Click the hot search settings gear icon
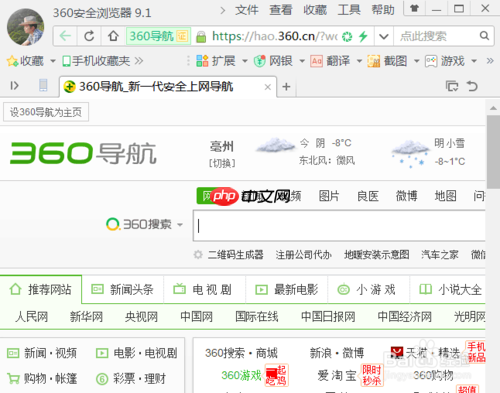Image resolution: width=500 pixels, height=393 pixels. coord(198,255)
